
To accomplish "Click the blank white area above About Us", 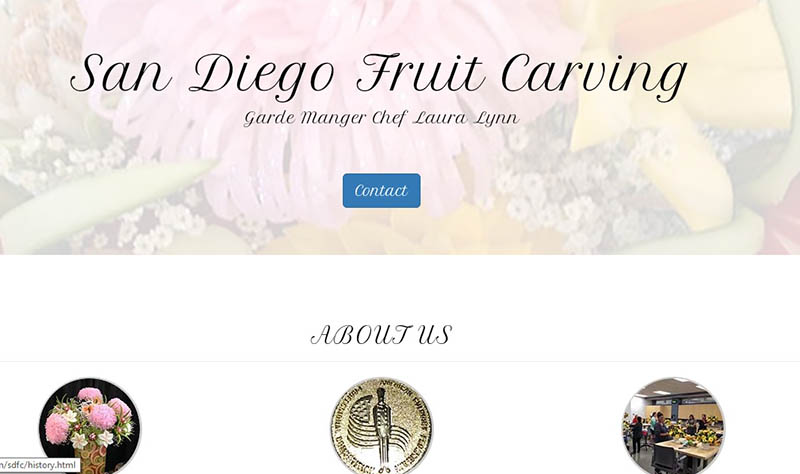I will pyautogui.click(x=400, y=286).
